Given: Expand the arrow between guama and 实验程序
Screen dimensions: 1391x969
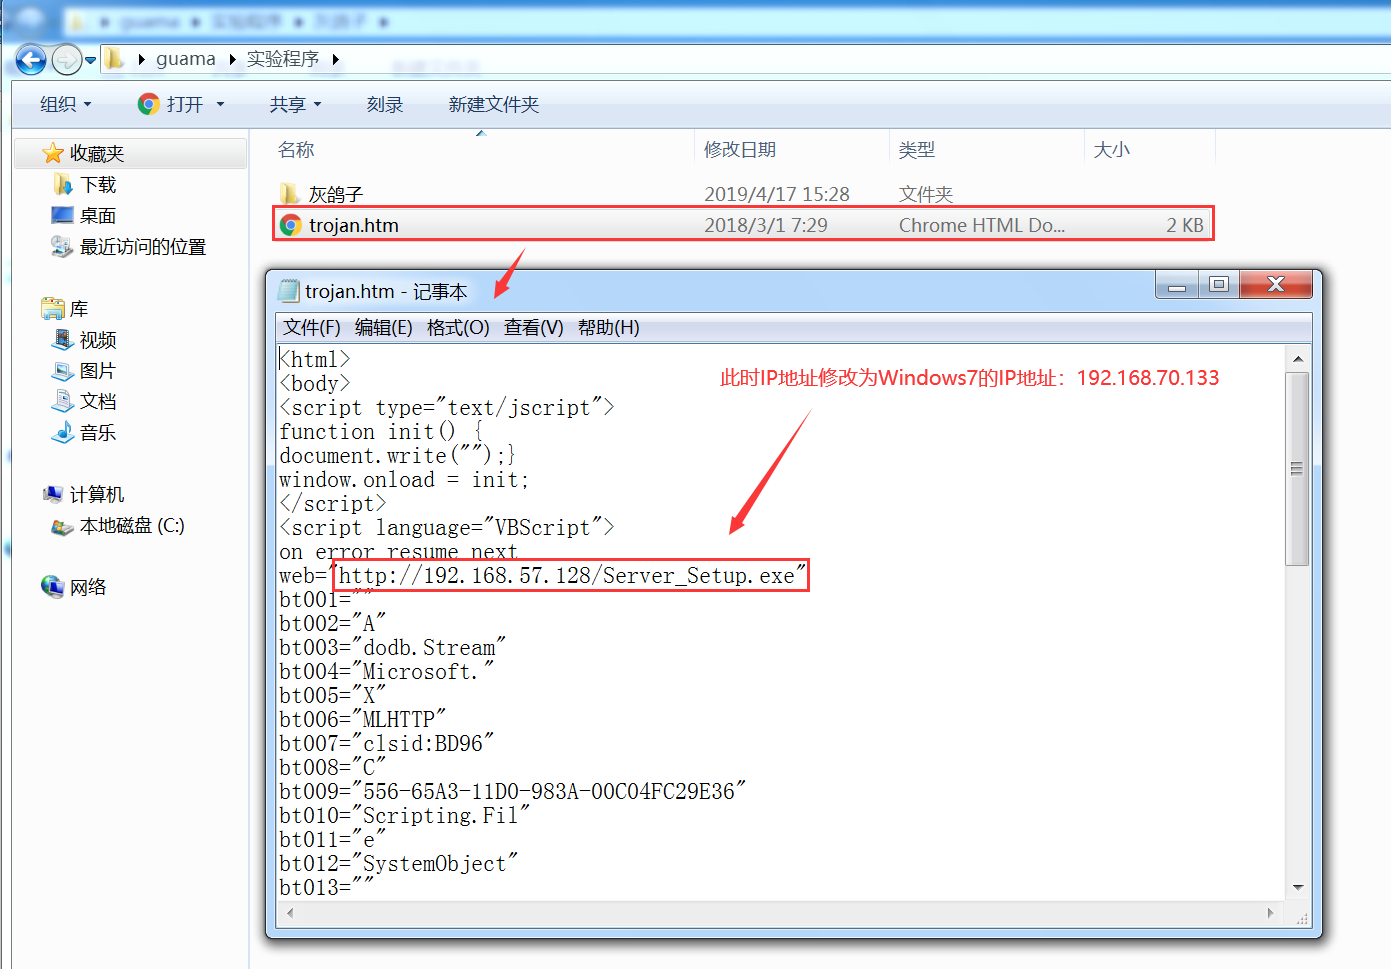Looking at the screenshot, I should (x=232, y=60).
